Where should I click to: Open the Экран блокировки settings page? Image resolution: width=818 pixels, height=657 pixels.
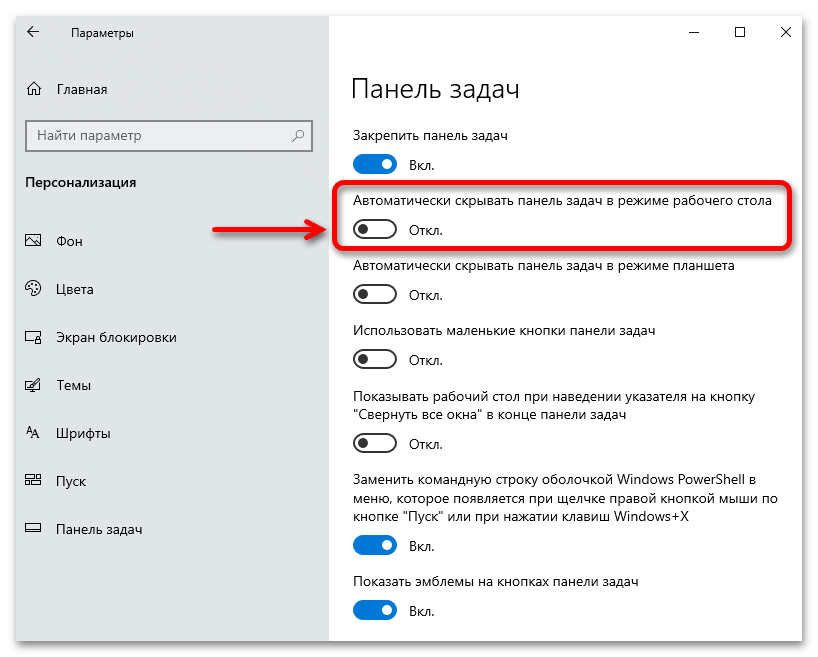116,337
